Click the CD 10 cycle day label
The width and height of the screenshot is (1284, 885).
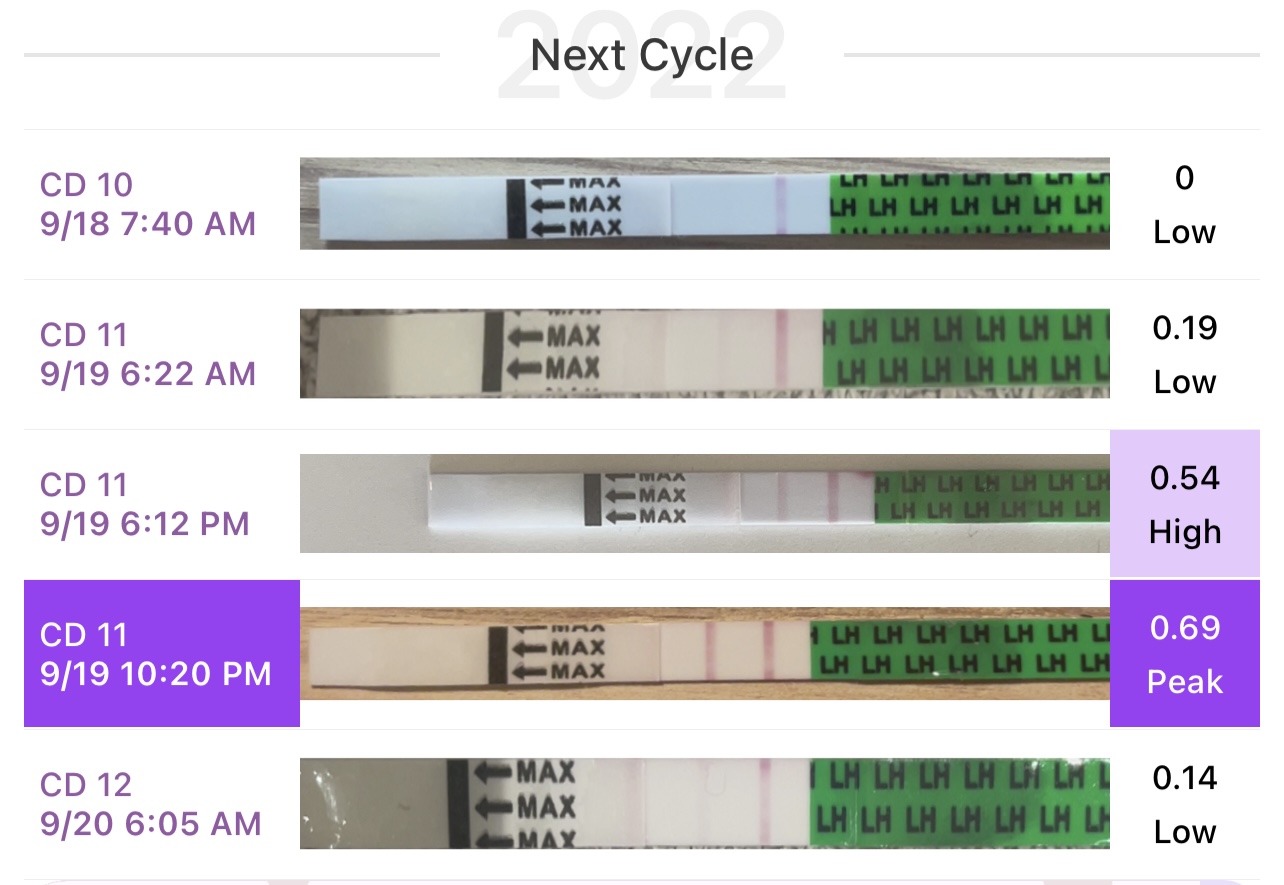tap(86, 185)
